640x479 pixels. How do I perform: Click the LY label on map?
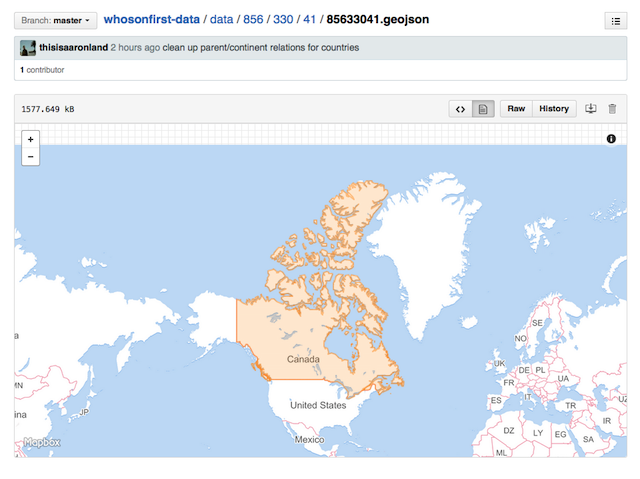point(538,432)
